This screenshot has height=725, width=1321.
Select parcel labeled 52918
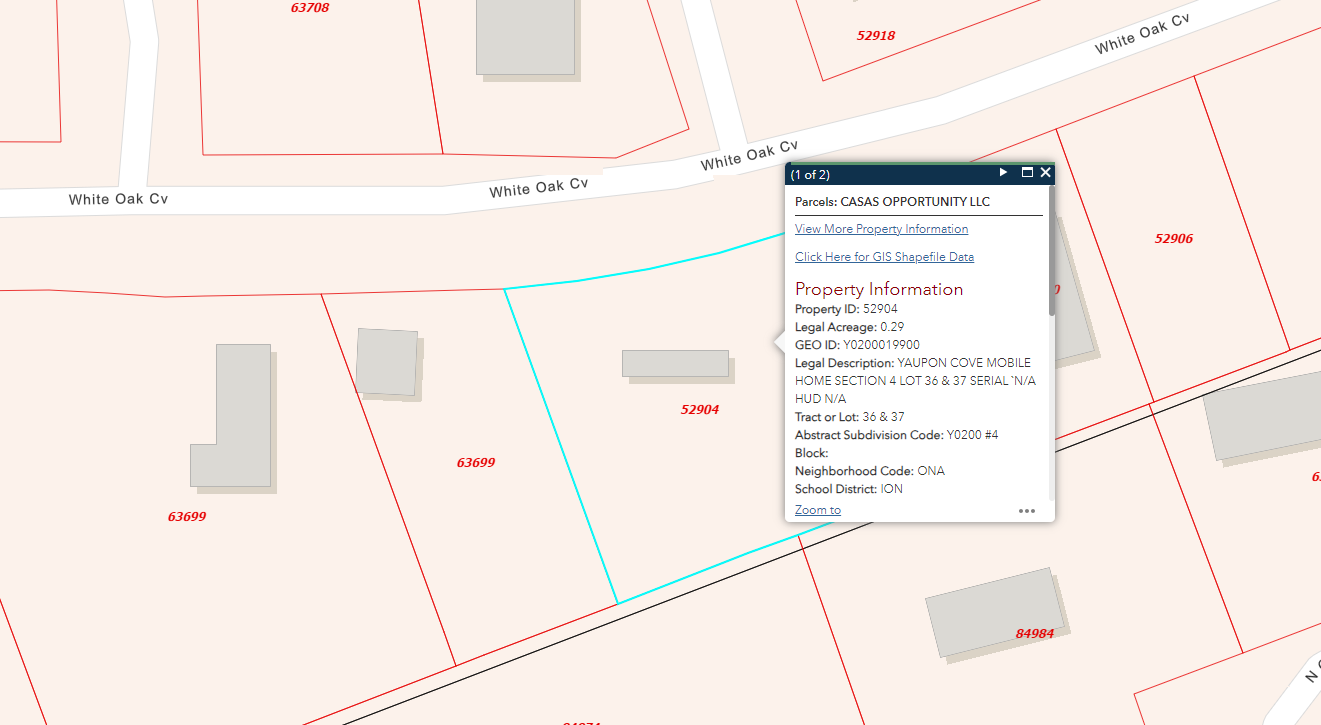[x=876, y=36]
